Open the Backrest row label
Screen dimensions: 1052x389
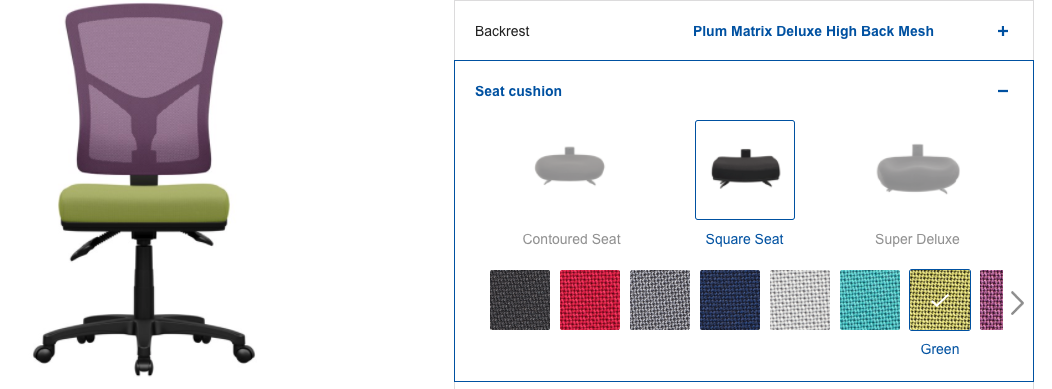coord(502,31)
